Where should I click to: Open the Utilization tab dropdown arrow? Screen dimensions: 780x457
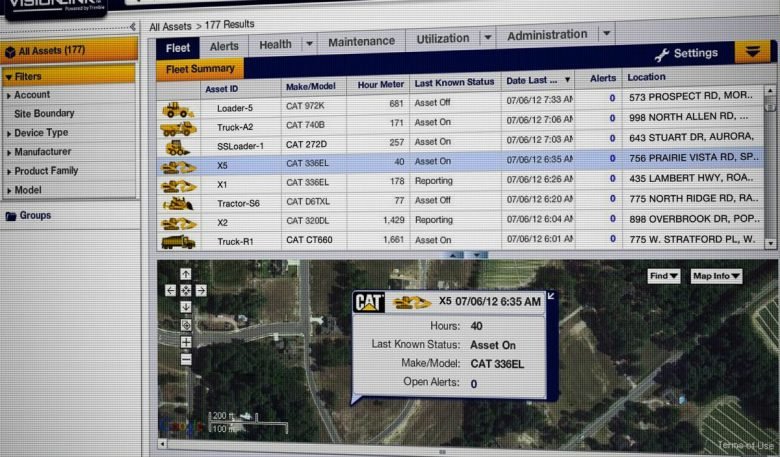[x=488, y=37]
